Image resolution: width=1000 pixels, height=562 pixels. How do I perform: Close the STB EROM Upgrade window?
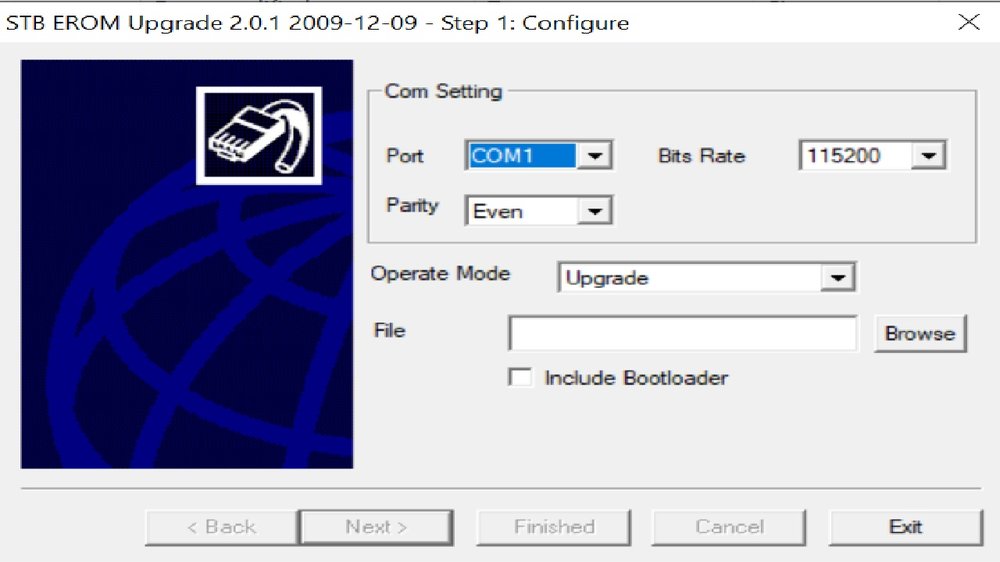[x=969, y=22]
